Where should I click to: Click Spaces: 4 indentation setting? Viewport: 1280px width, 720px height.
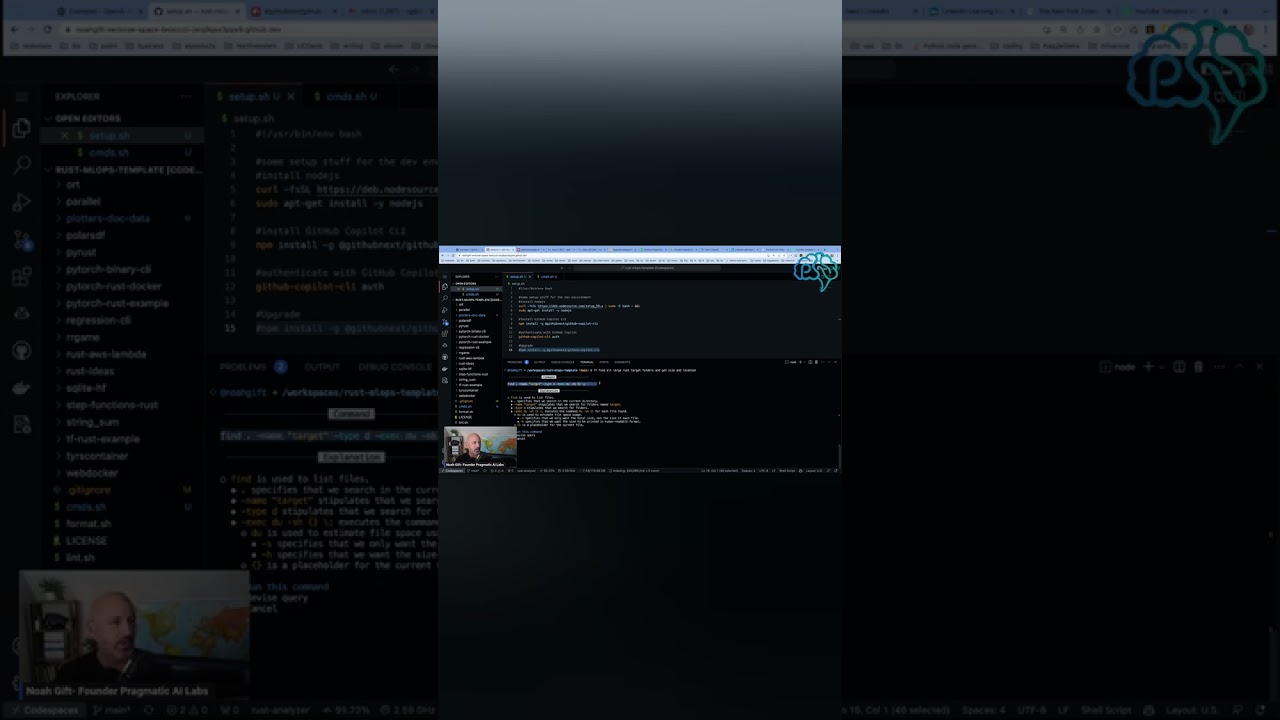(x=748, y=471)
